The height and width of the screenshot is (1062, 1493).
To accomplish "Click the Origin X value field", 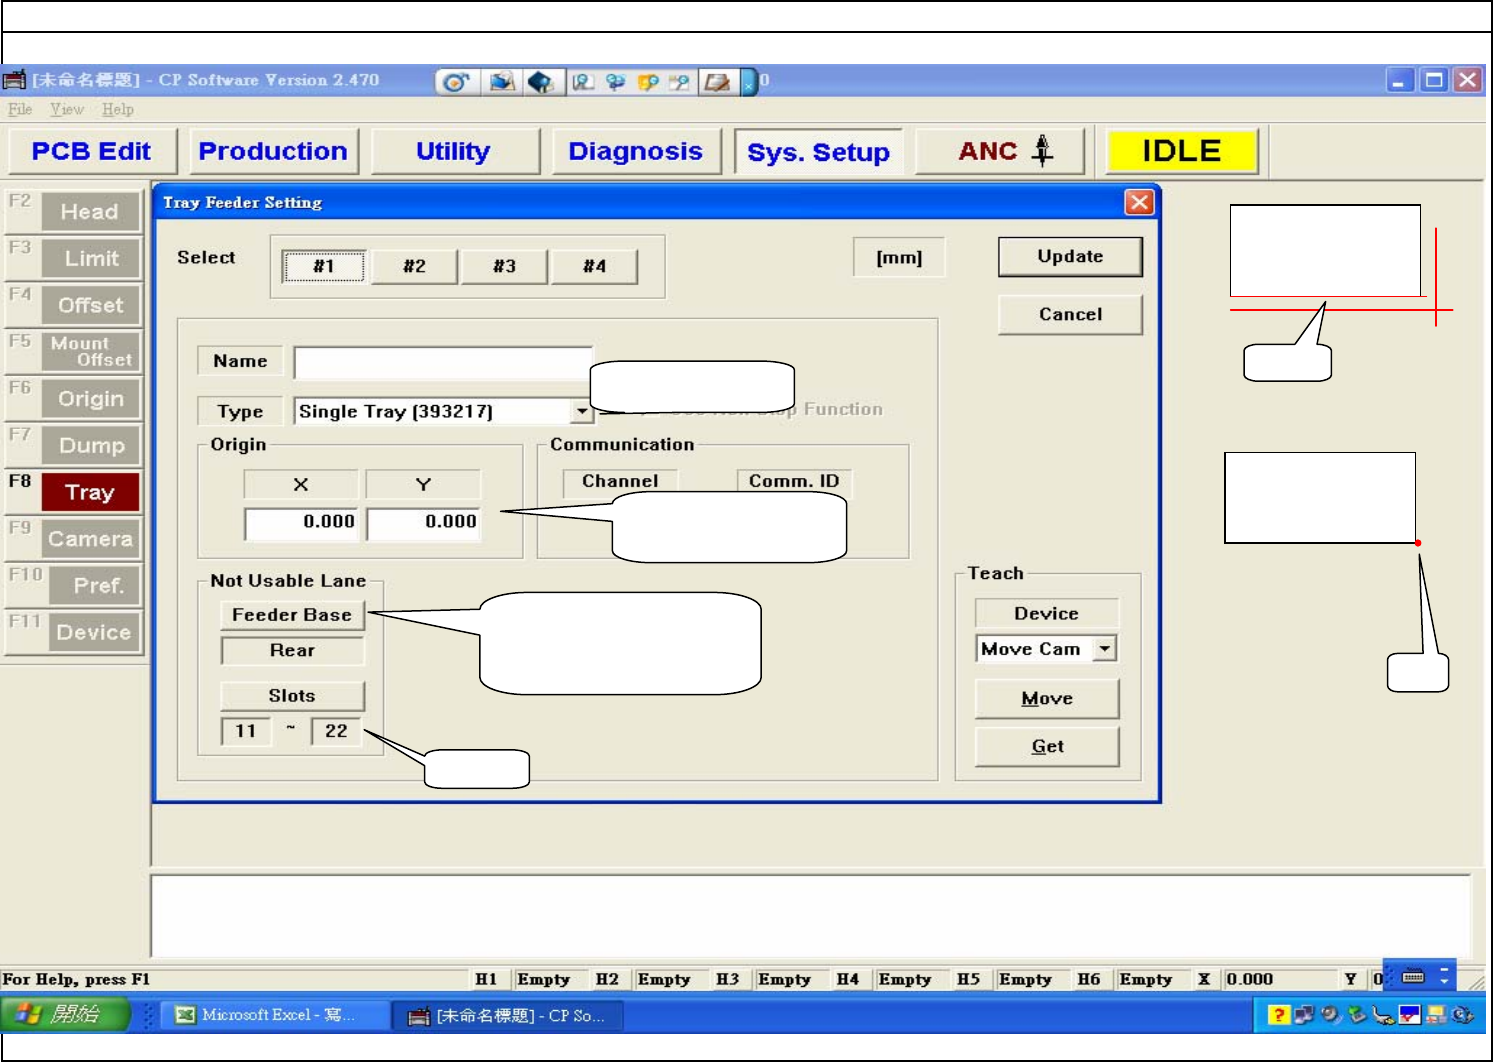I will [301, 522].
